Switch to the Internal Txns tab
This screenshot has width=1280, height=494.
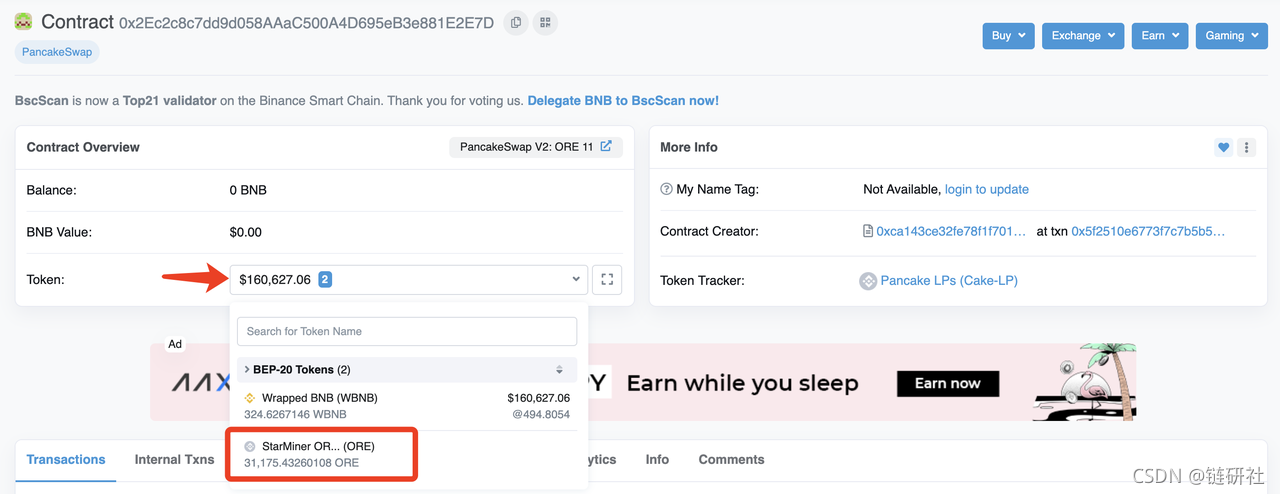pyautogui.click(x=175, y=460)
